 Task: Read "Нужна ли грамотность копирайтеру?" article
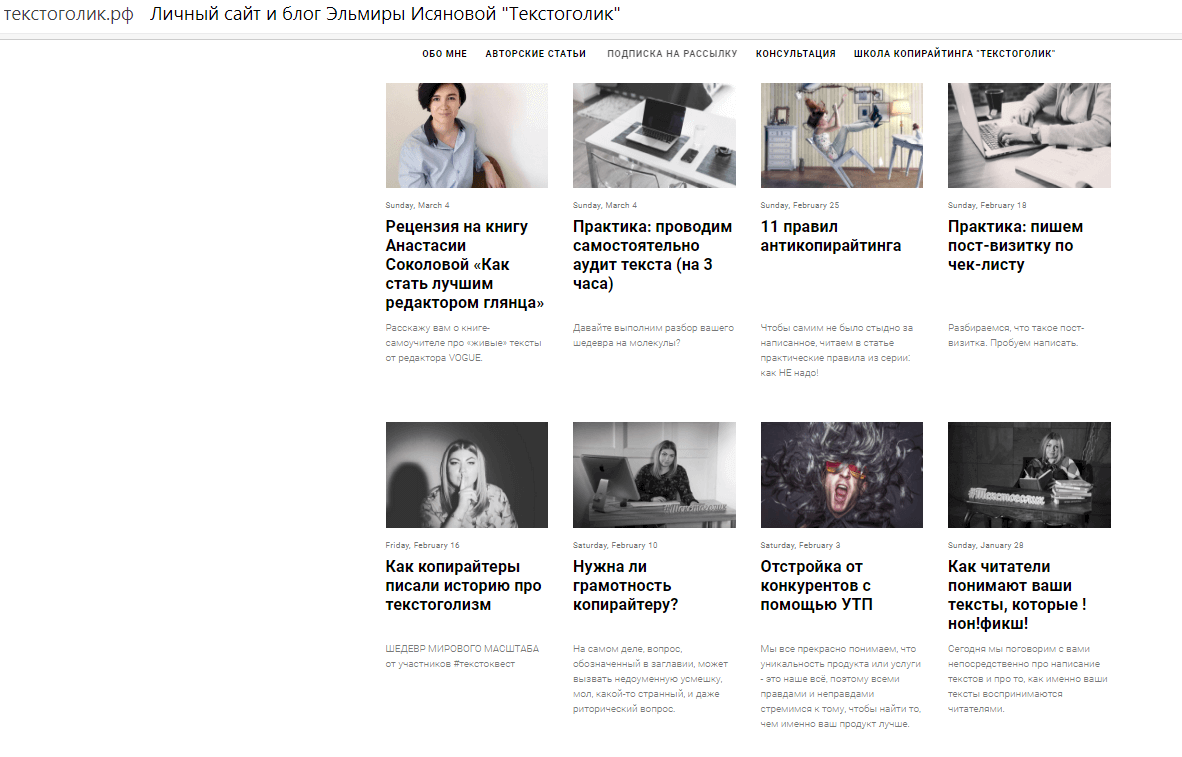coord(625,586)
